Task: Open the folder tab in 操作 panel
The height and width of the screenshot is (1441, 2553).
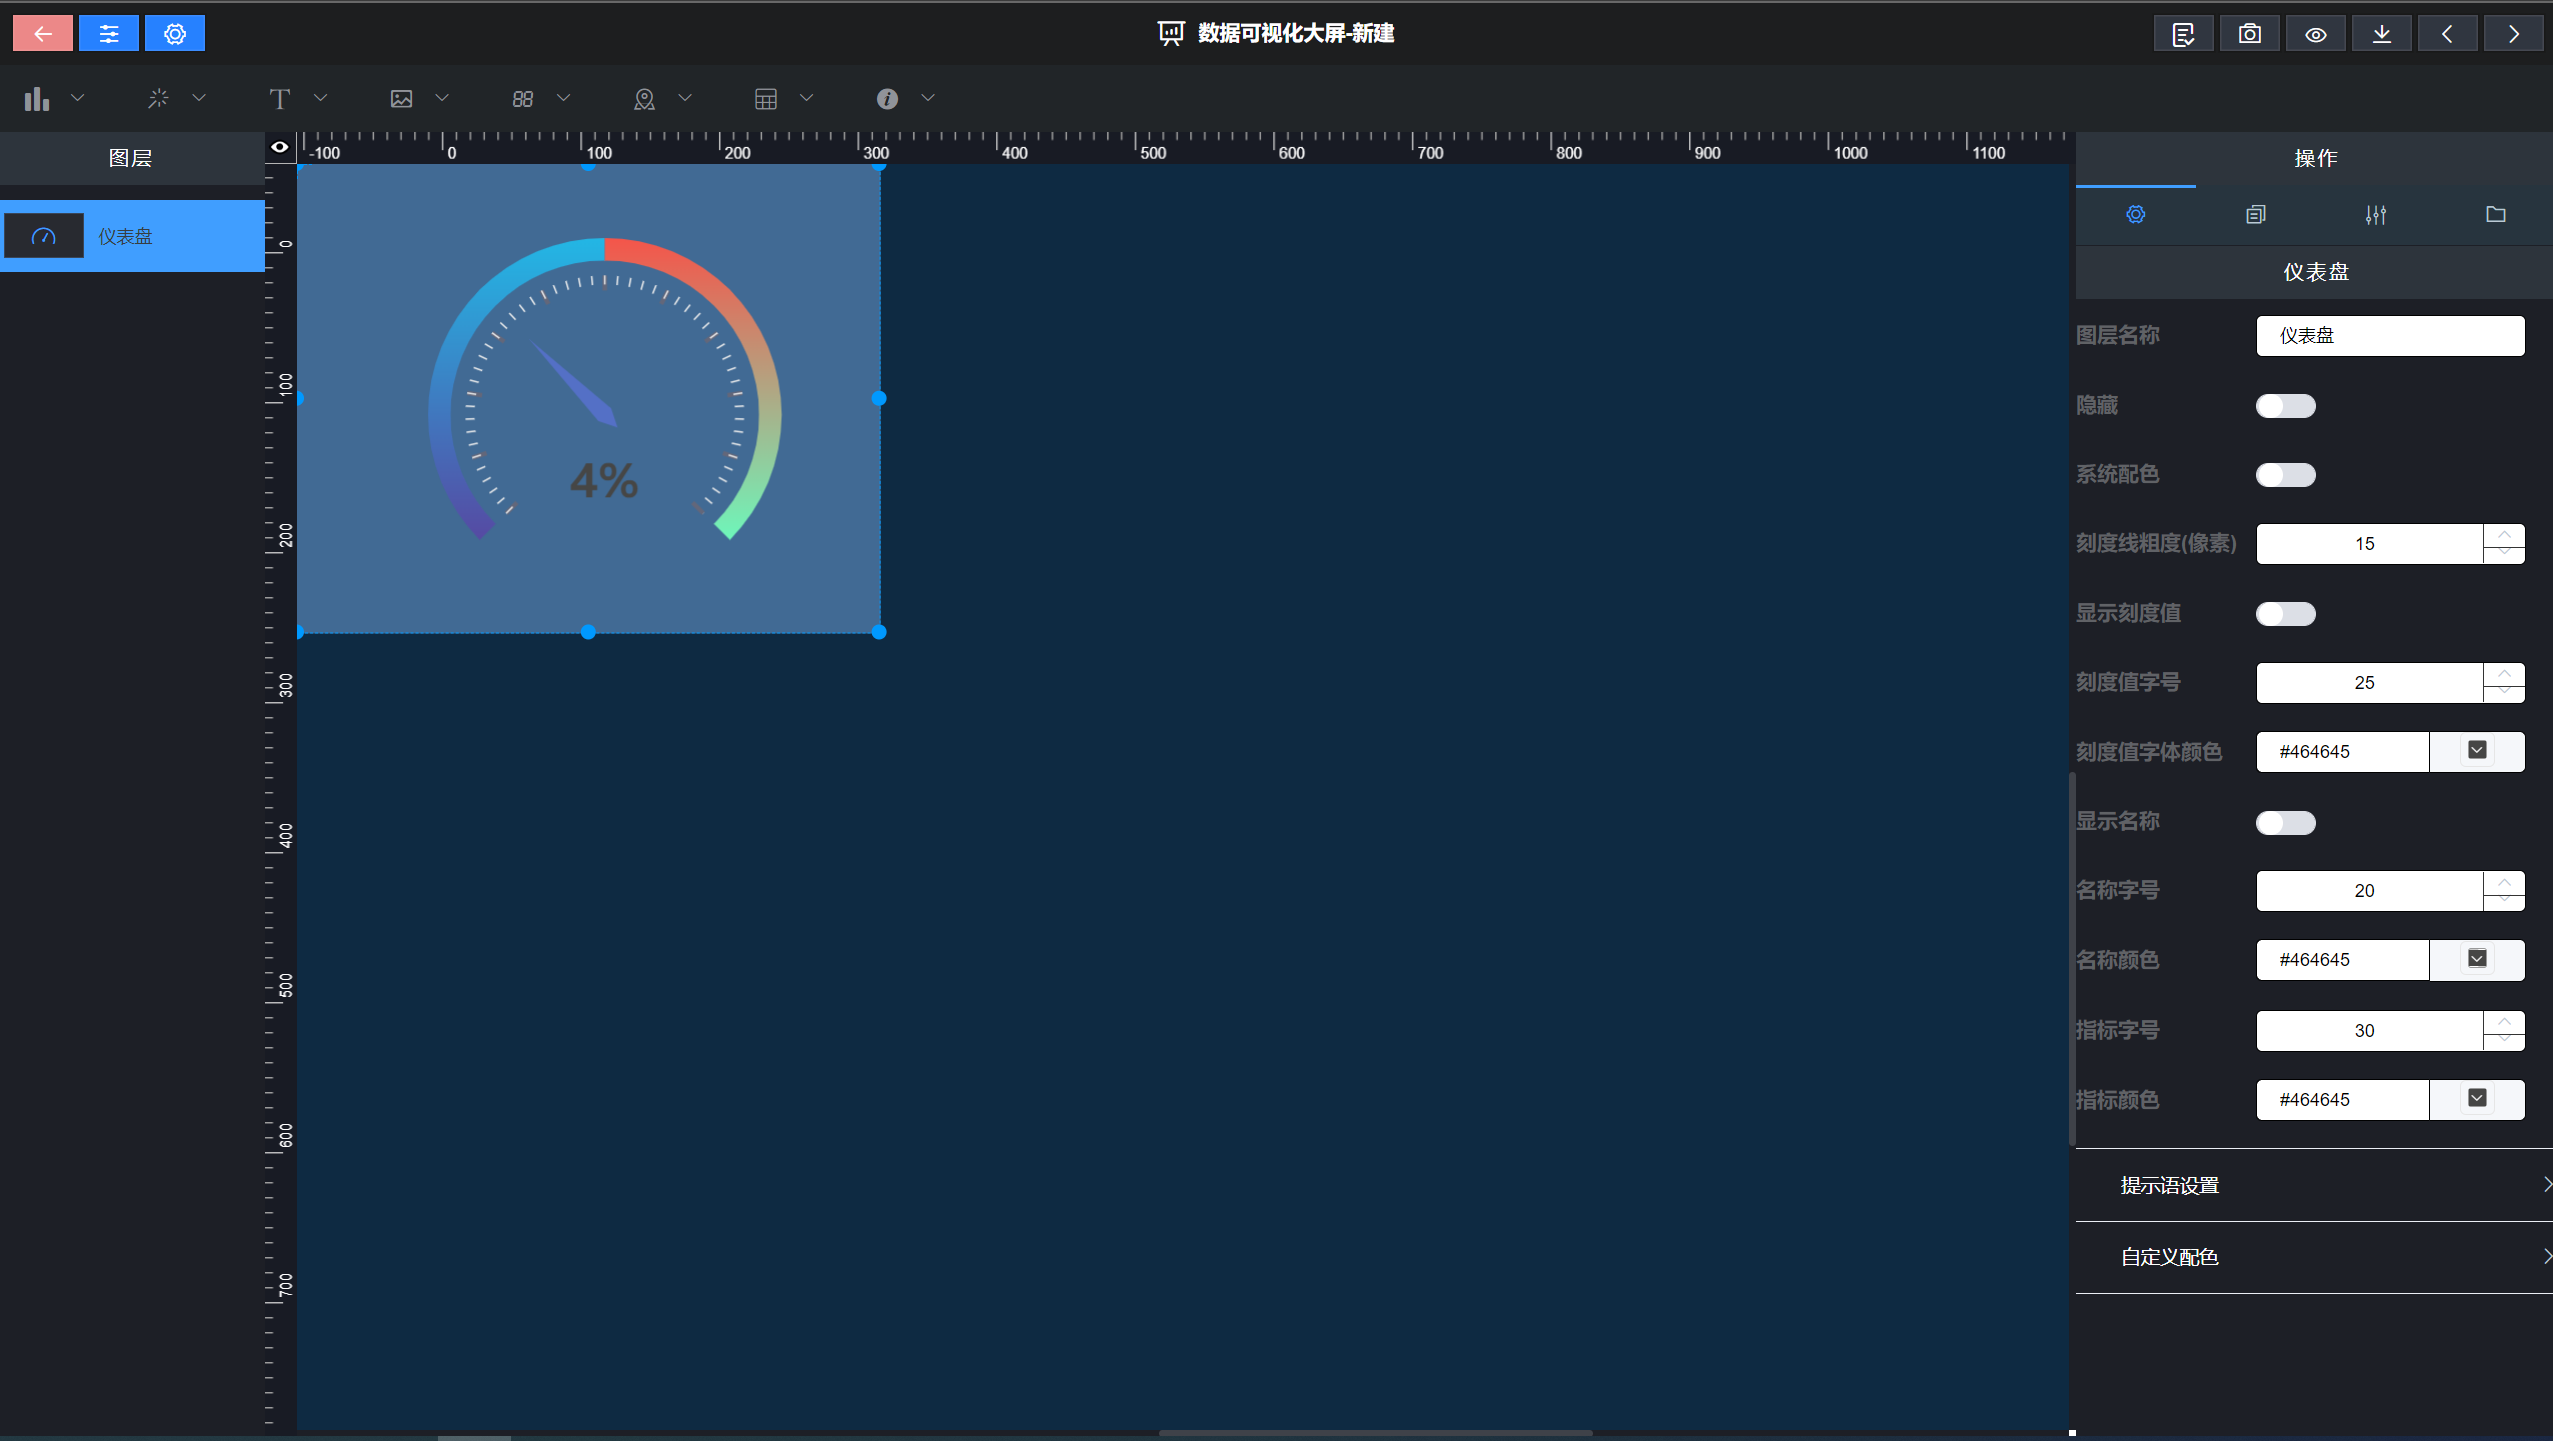Action: pos(2496,214)
